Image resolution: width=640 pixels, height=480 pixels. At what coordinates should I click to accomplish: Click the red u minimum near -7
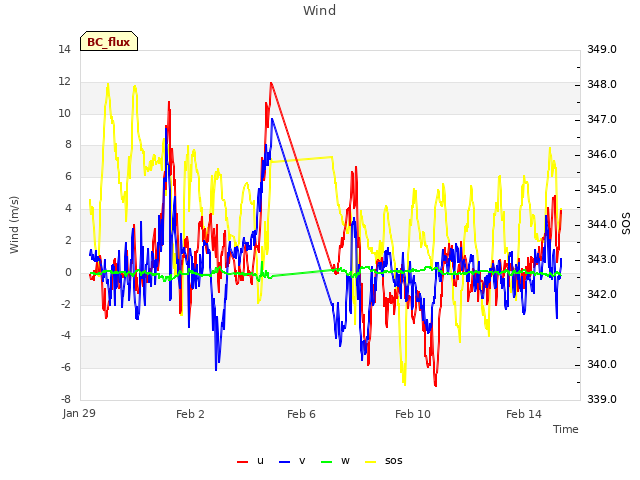pos(436,384)
